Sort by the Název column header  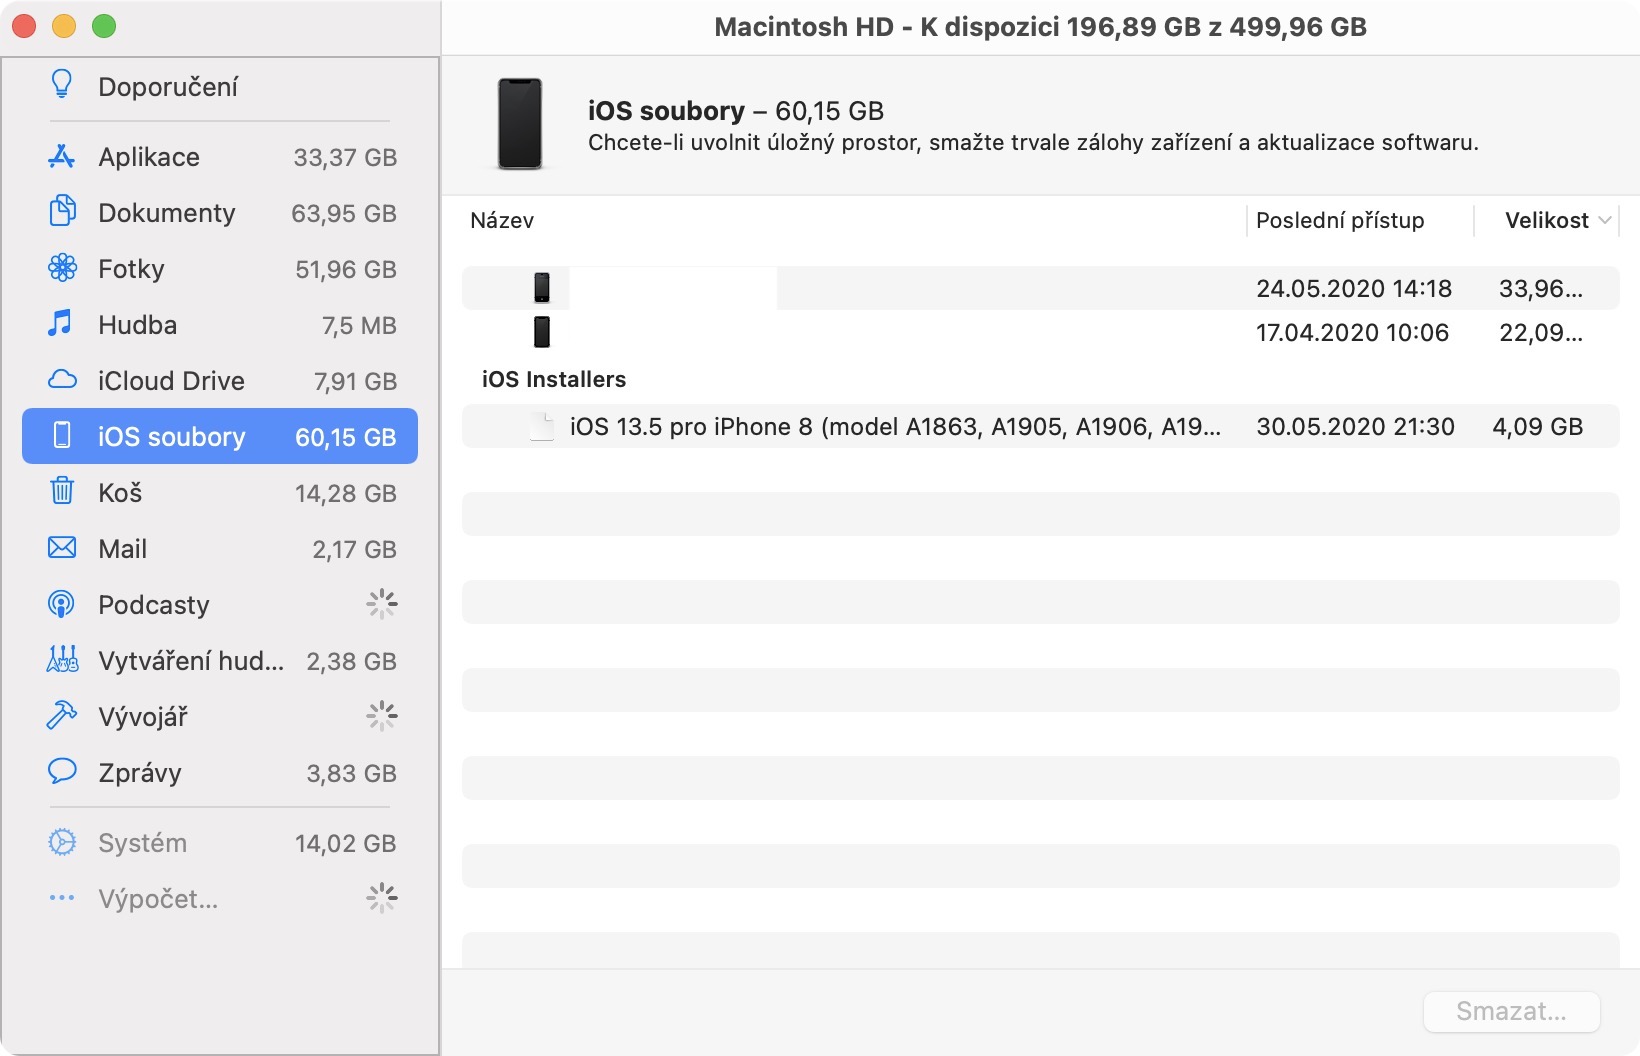[502, 220]
